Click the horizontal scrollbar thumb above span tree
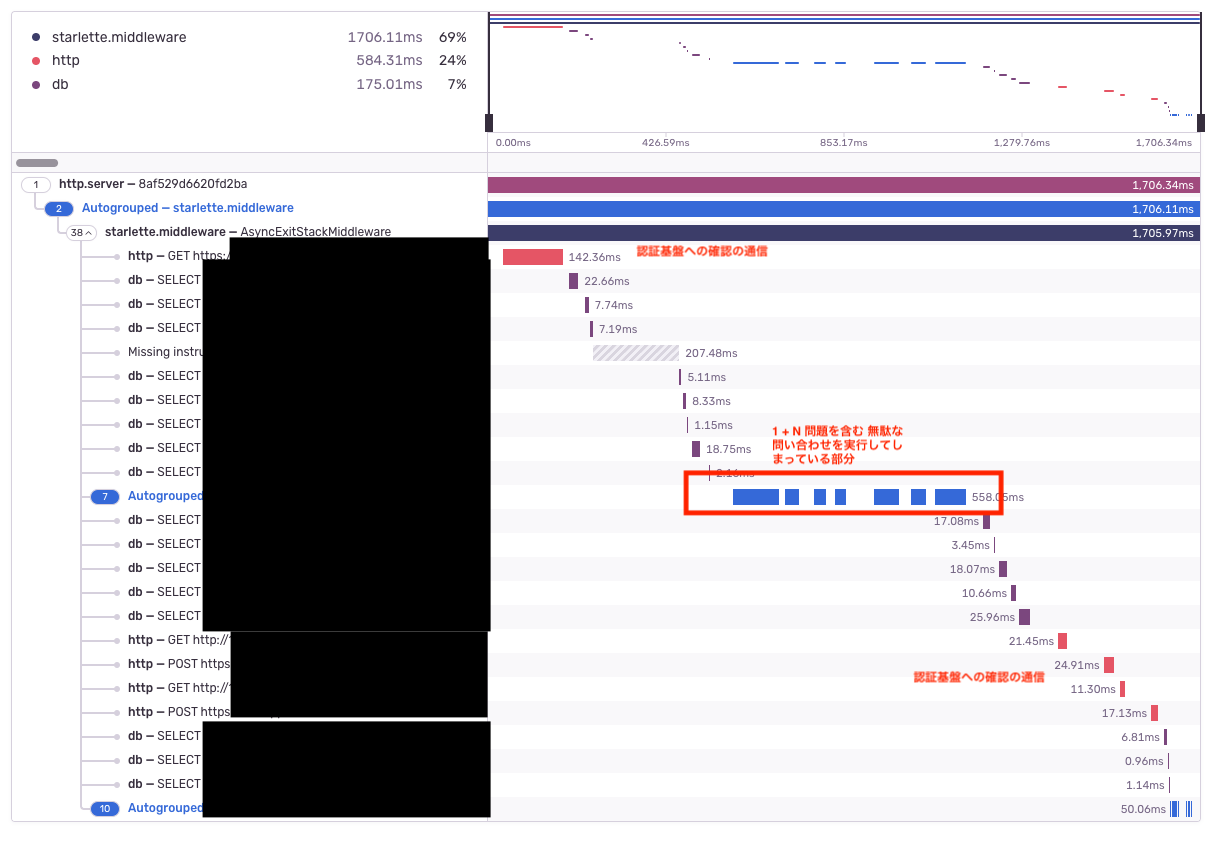 tap(37, 163)
